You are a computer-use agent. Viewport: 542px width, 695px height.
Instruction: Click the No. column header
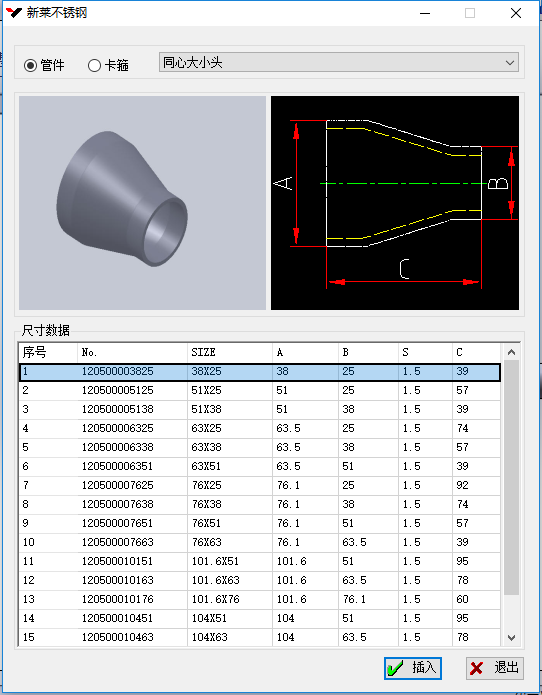pyautogui.click(x=132, y=352)
